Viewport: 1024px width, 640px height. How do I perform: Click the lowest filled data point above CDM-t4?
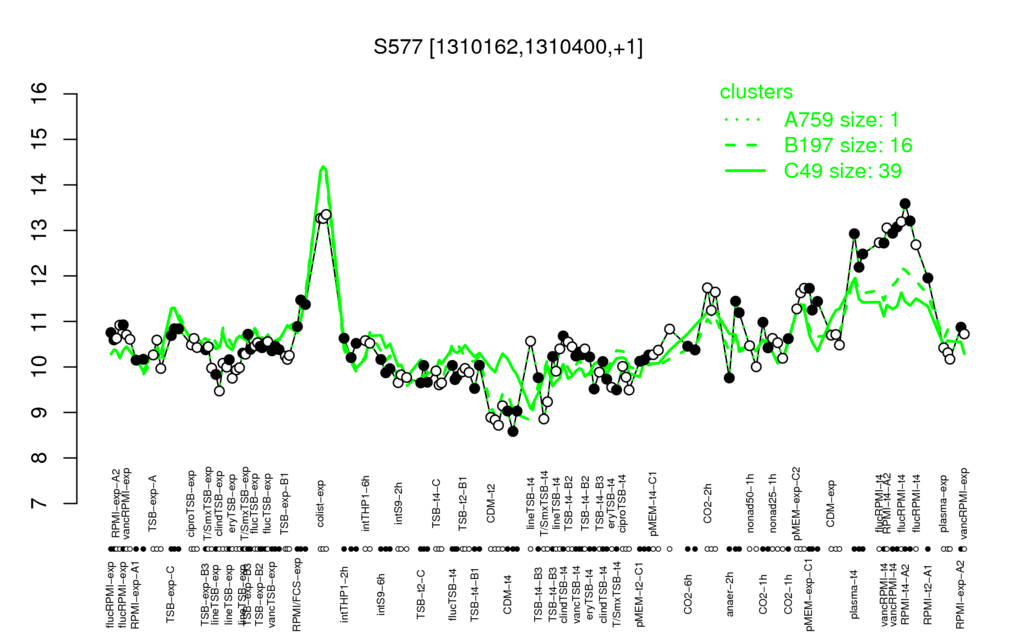pos(513,431)
